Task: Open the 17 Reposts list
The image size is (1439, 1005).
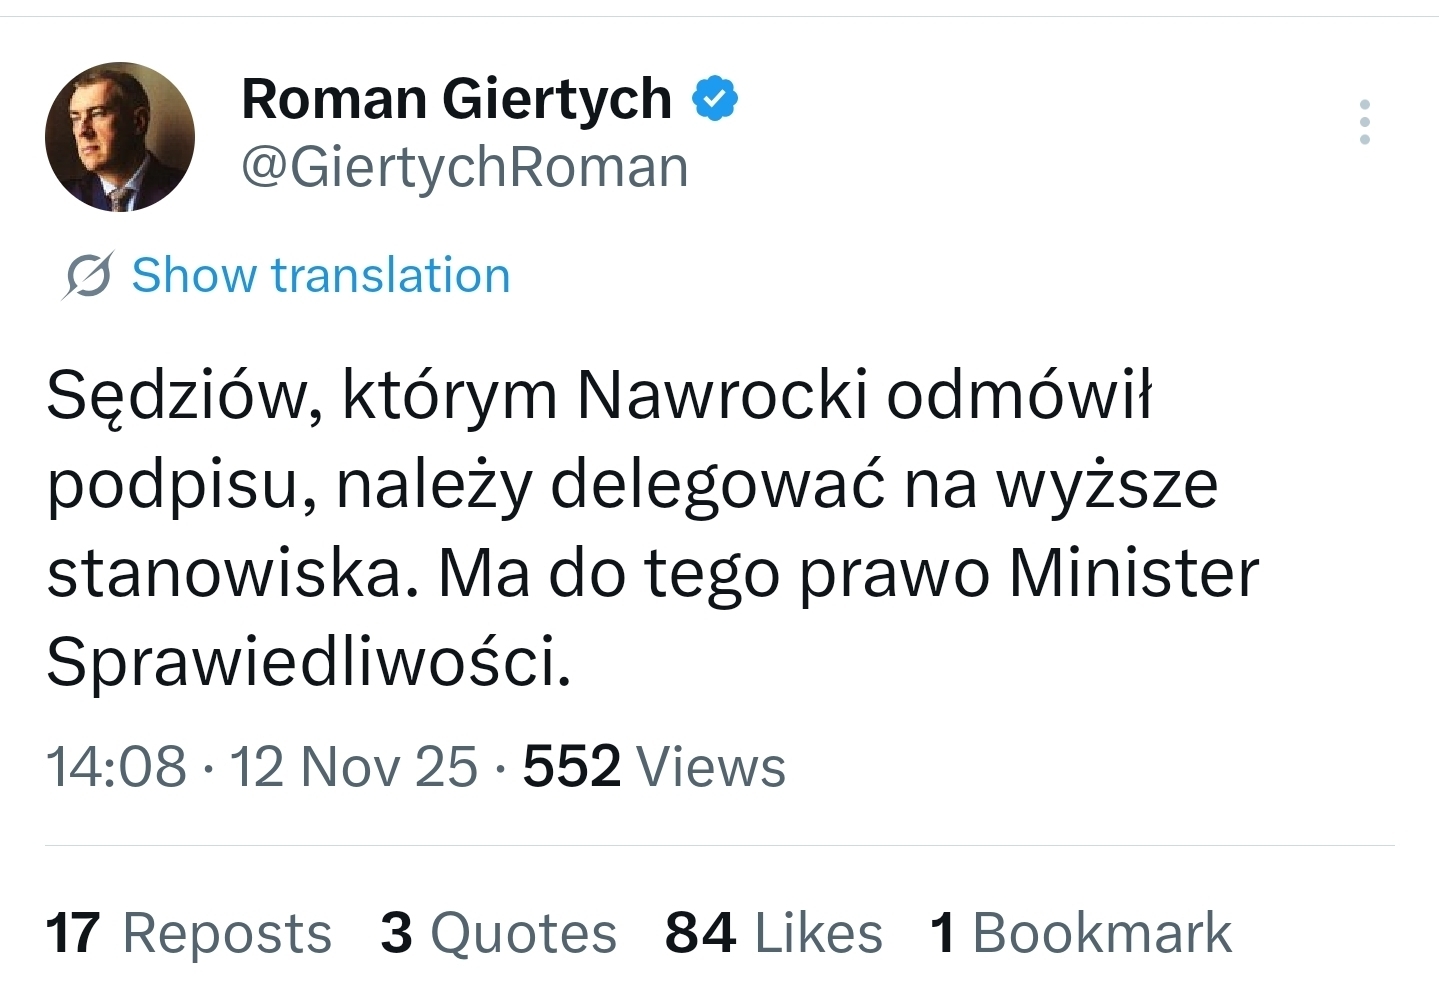Action: 188,933
